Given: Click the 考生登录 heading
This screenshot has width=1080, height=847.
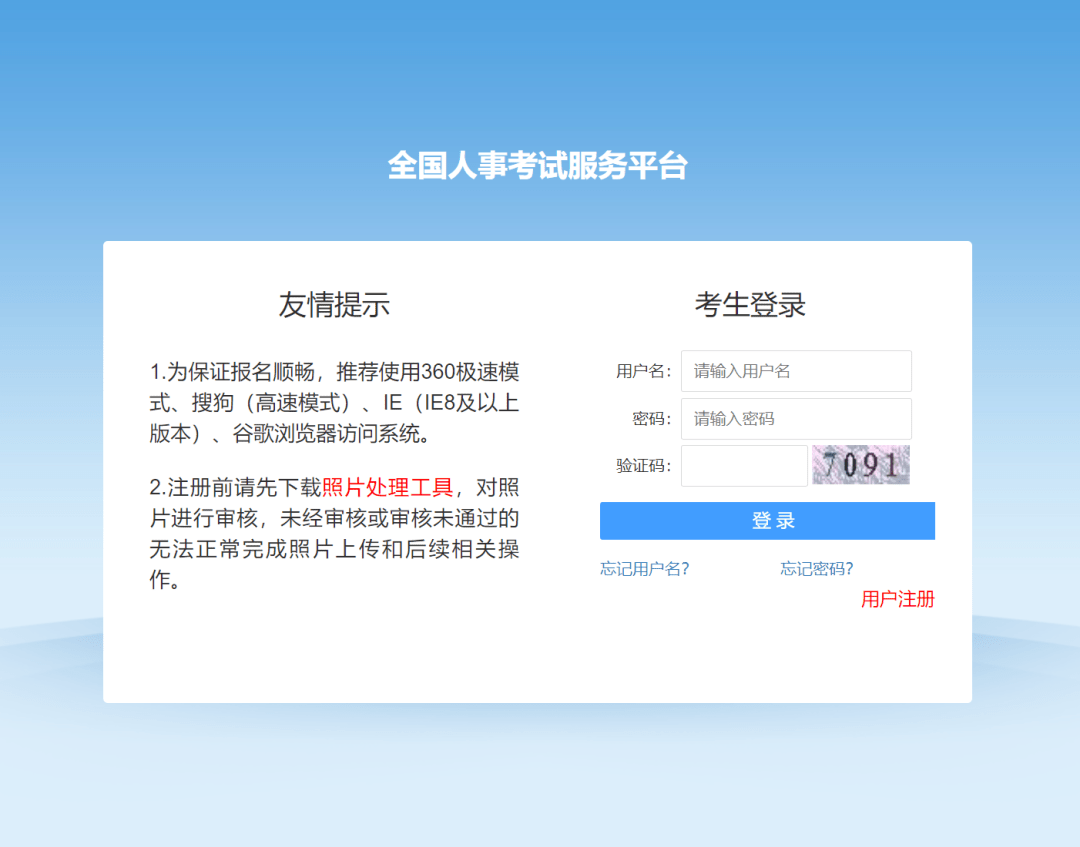Looking at the screenshot, I should [x=750, y=304].
